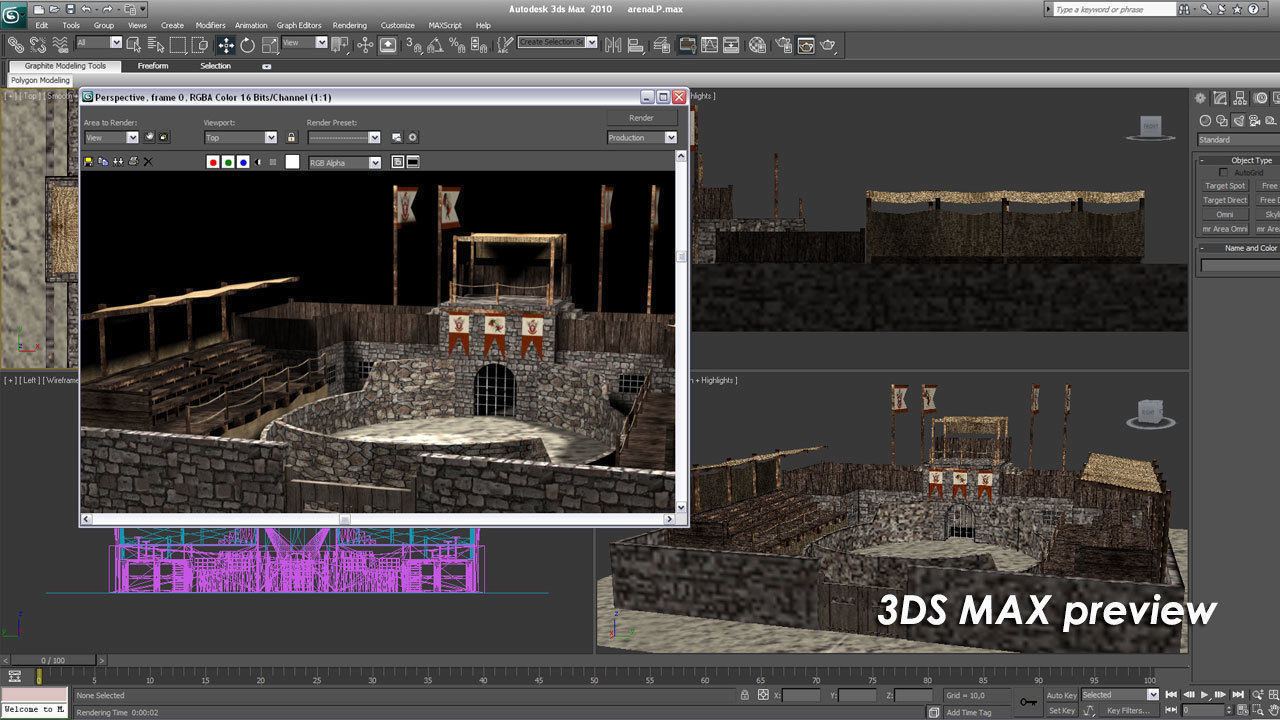Click the Play Animation button

[x=1205, y=695]
